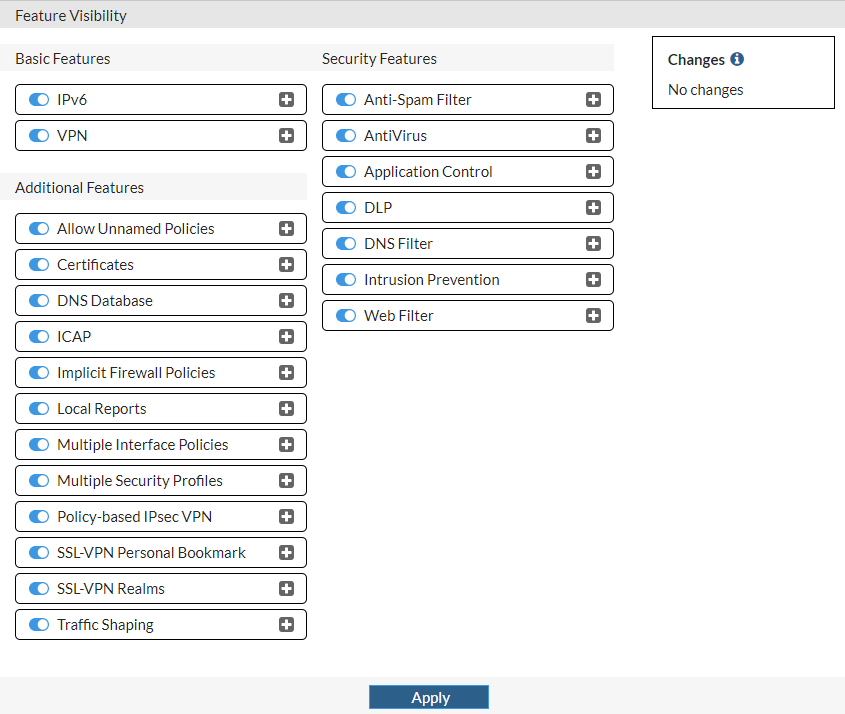Screen dimensions: 845x714
Task: Click plus icon for DNS Database
Action: coord(286,301)
